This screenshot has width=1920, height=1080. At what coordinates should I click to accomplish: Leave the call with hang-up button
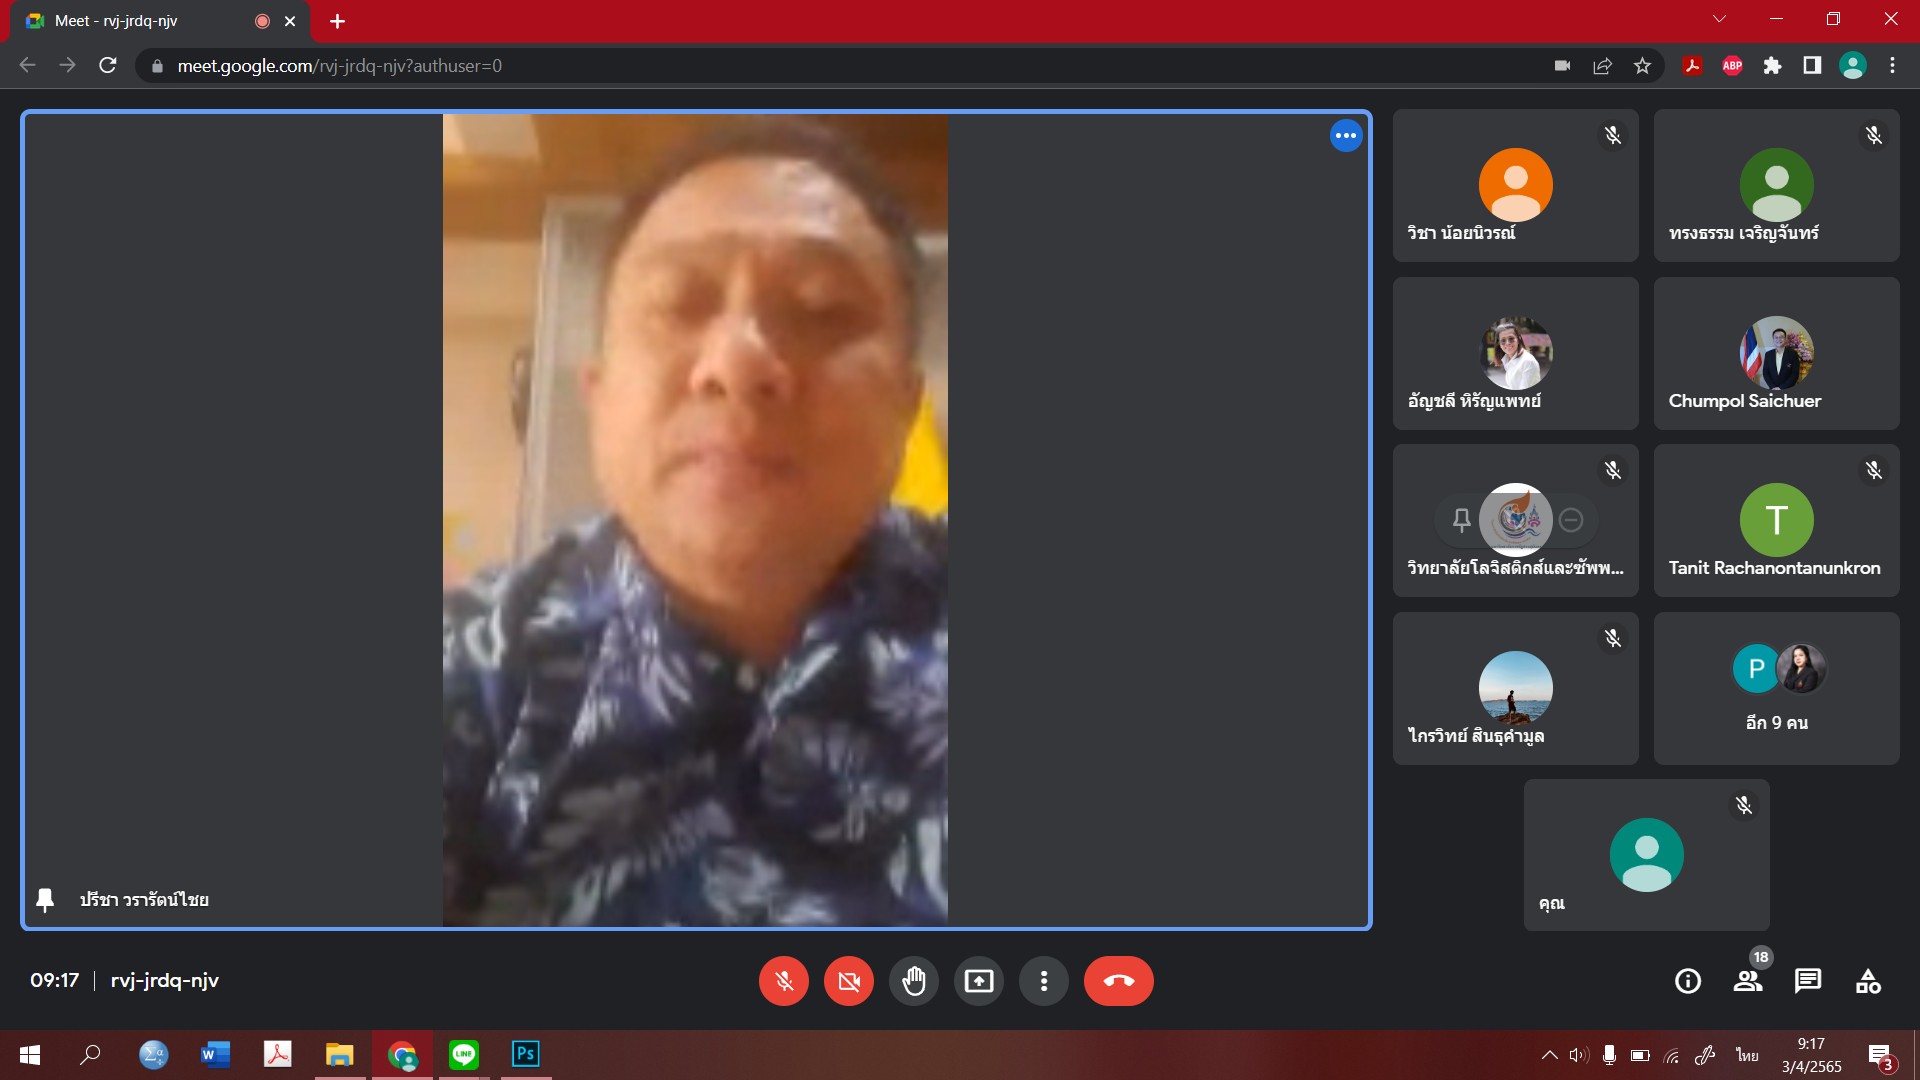point(1118,981)
